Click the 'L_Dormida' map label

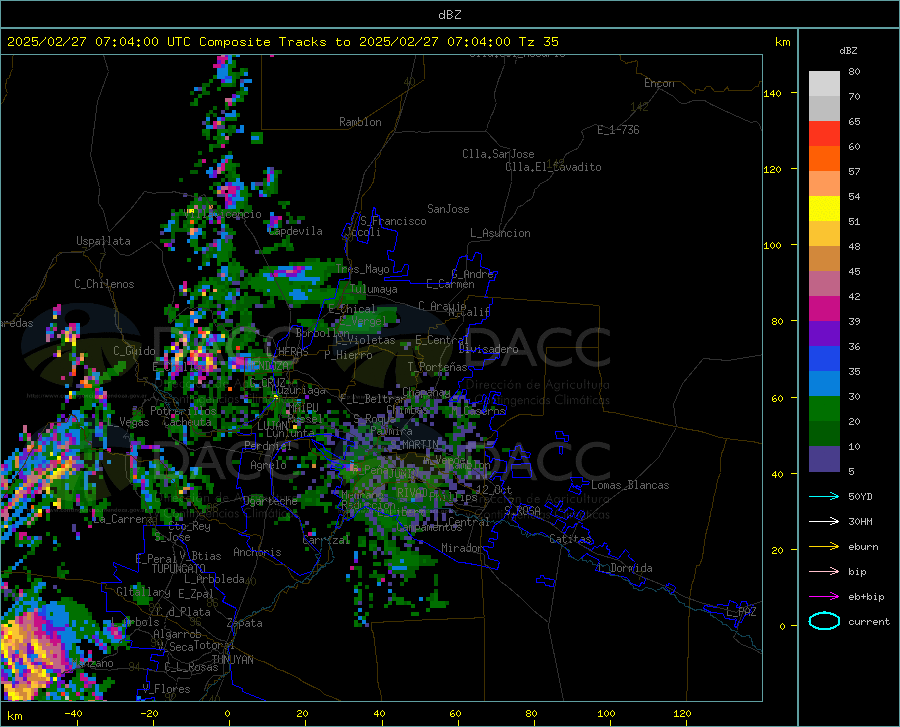[625, 568]
